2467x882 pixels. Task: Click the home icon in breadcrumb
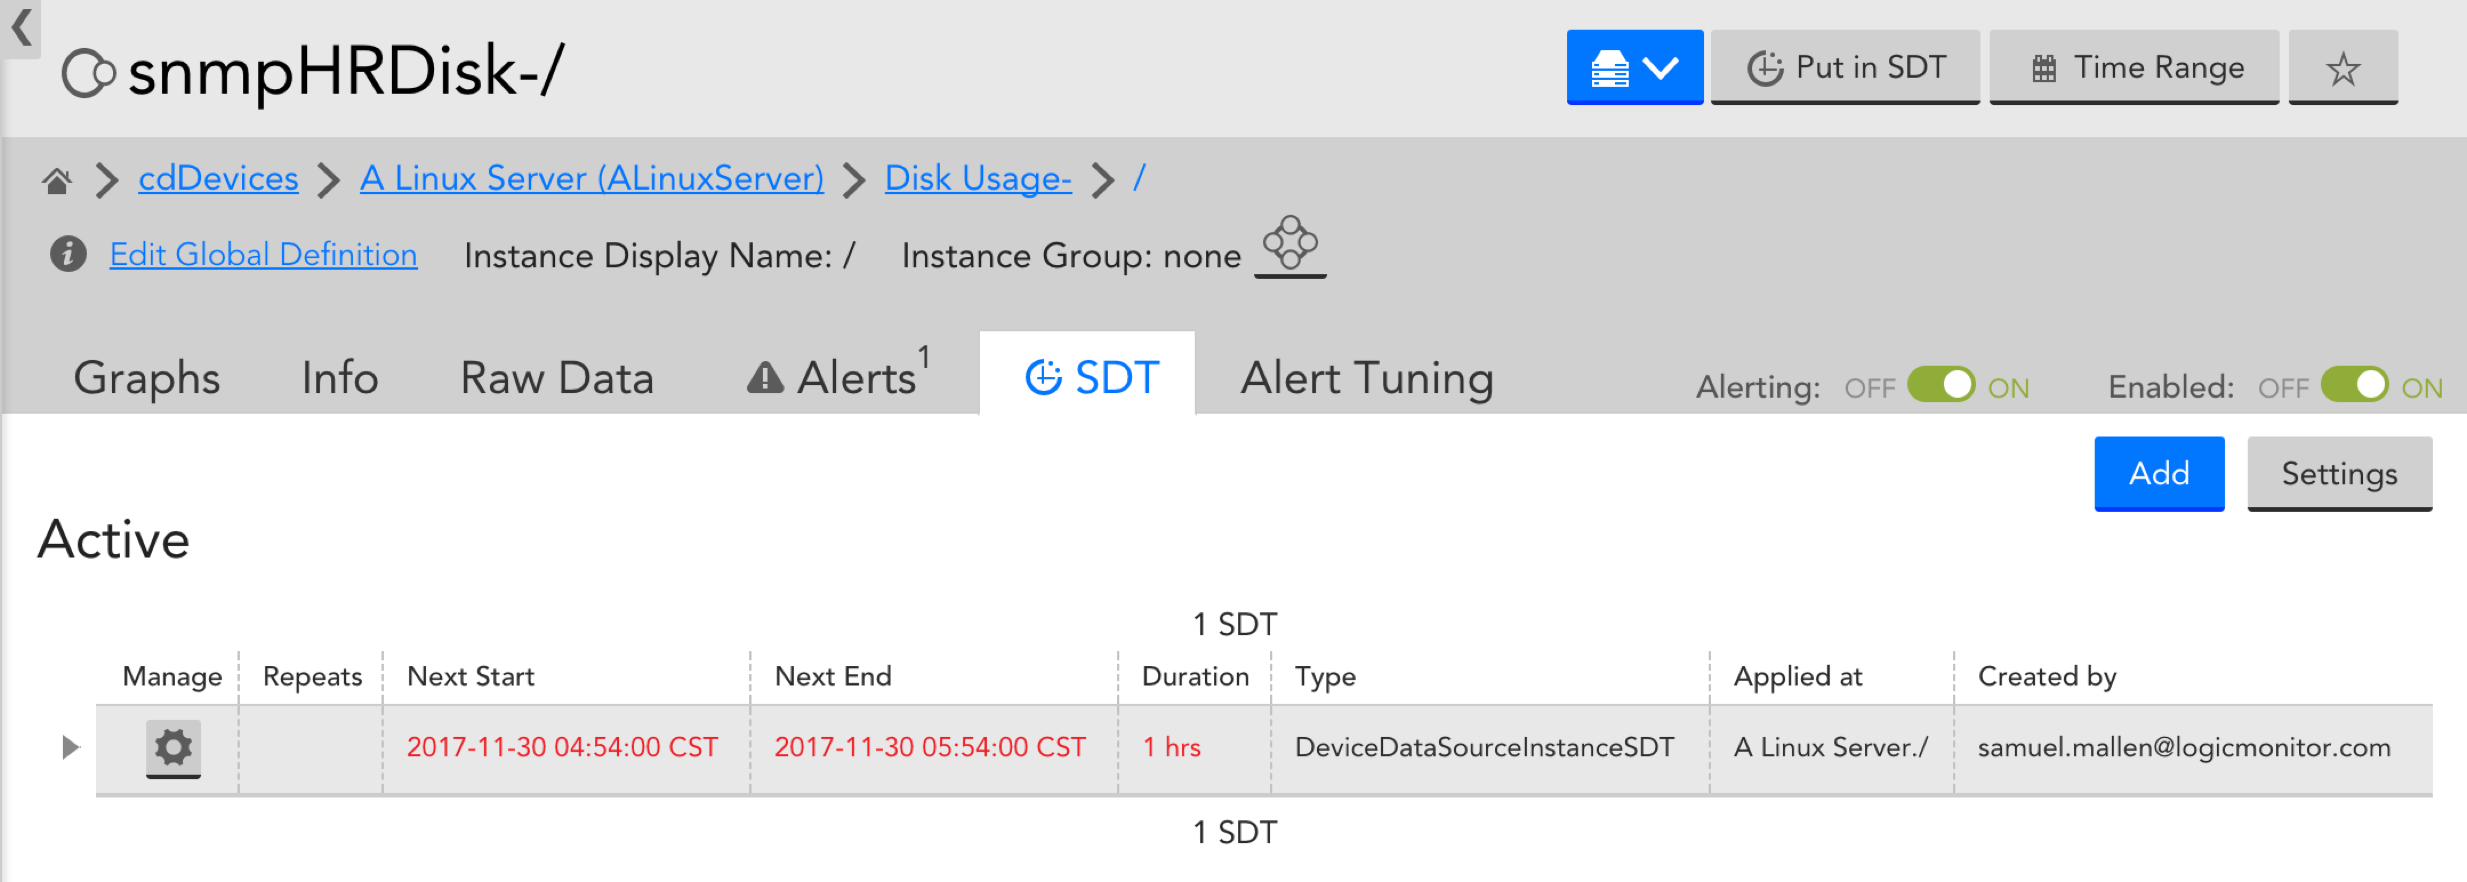tap(57, 180)
